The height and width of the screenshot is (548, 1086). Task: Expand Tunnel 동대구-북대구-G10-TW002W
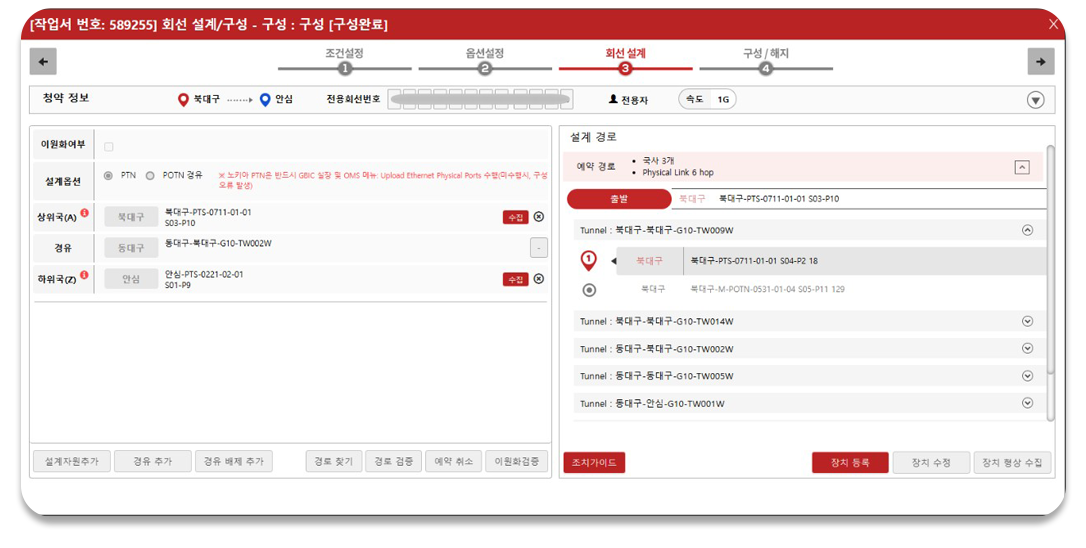click(x=1027, y=348)
